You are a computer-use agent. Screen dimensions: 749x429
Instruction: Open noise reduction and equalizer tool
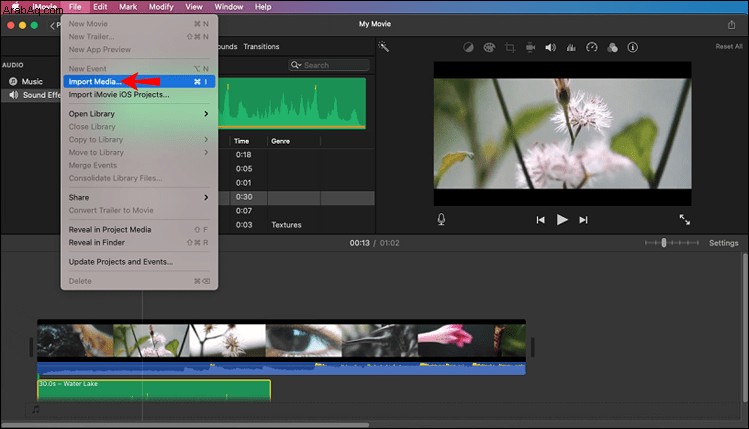tap(571, 47)
